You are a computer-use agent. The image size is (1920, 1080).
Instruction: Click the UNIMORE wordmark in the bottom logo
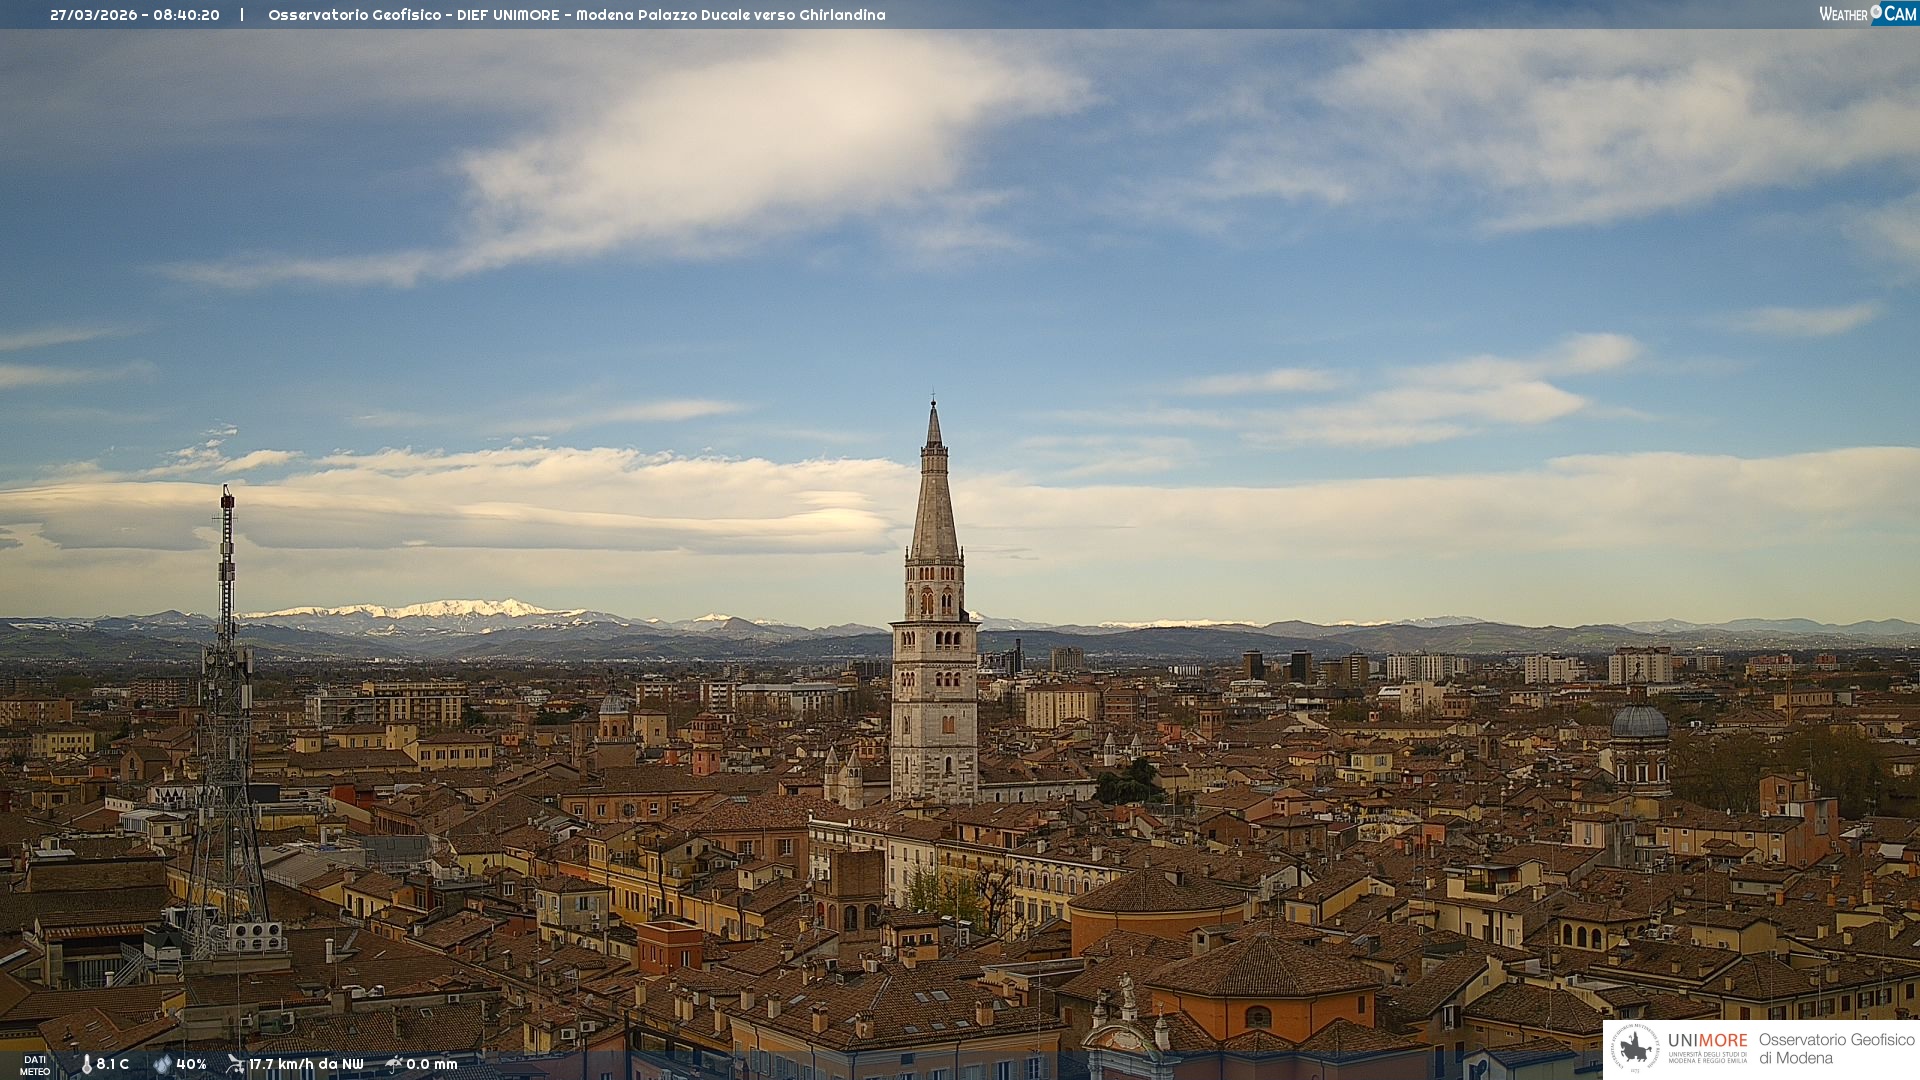click(x=1707, y=1041)
